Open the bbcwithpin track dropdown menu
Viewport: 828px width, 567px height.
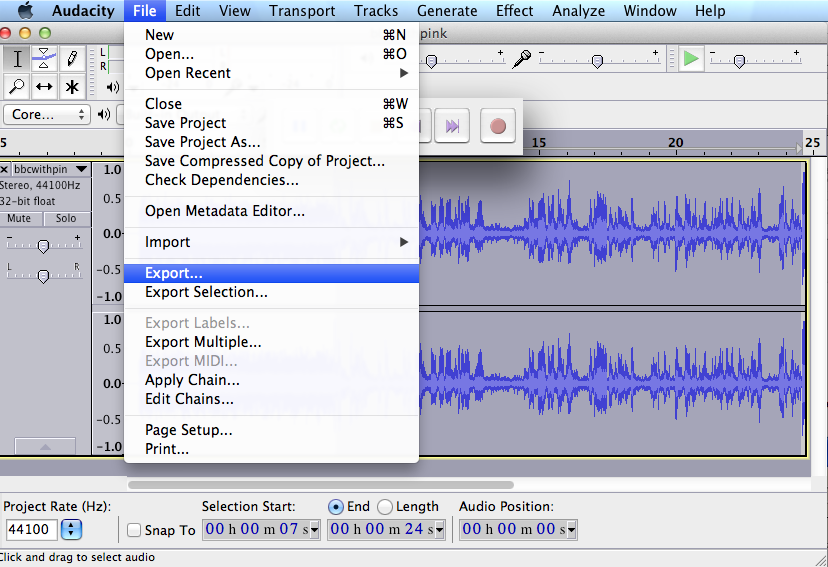point(81,169)
